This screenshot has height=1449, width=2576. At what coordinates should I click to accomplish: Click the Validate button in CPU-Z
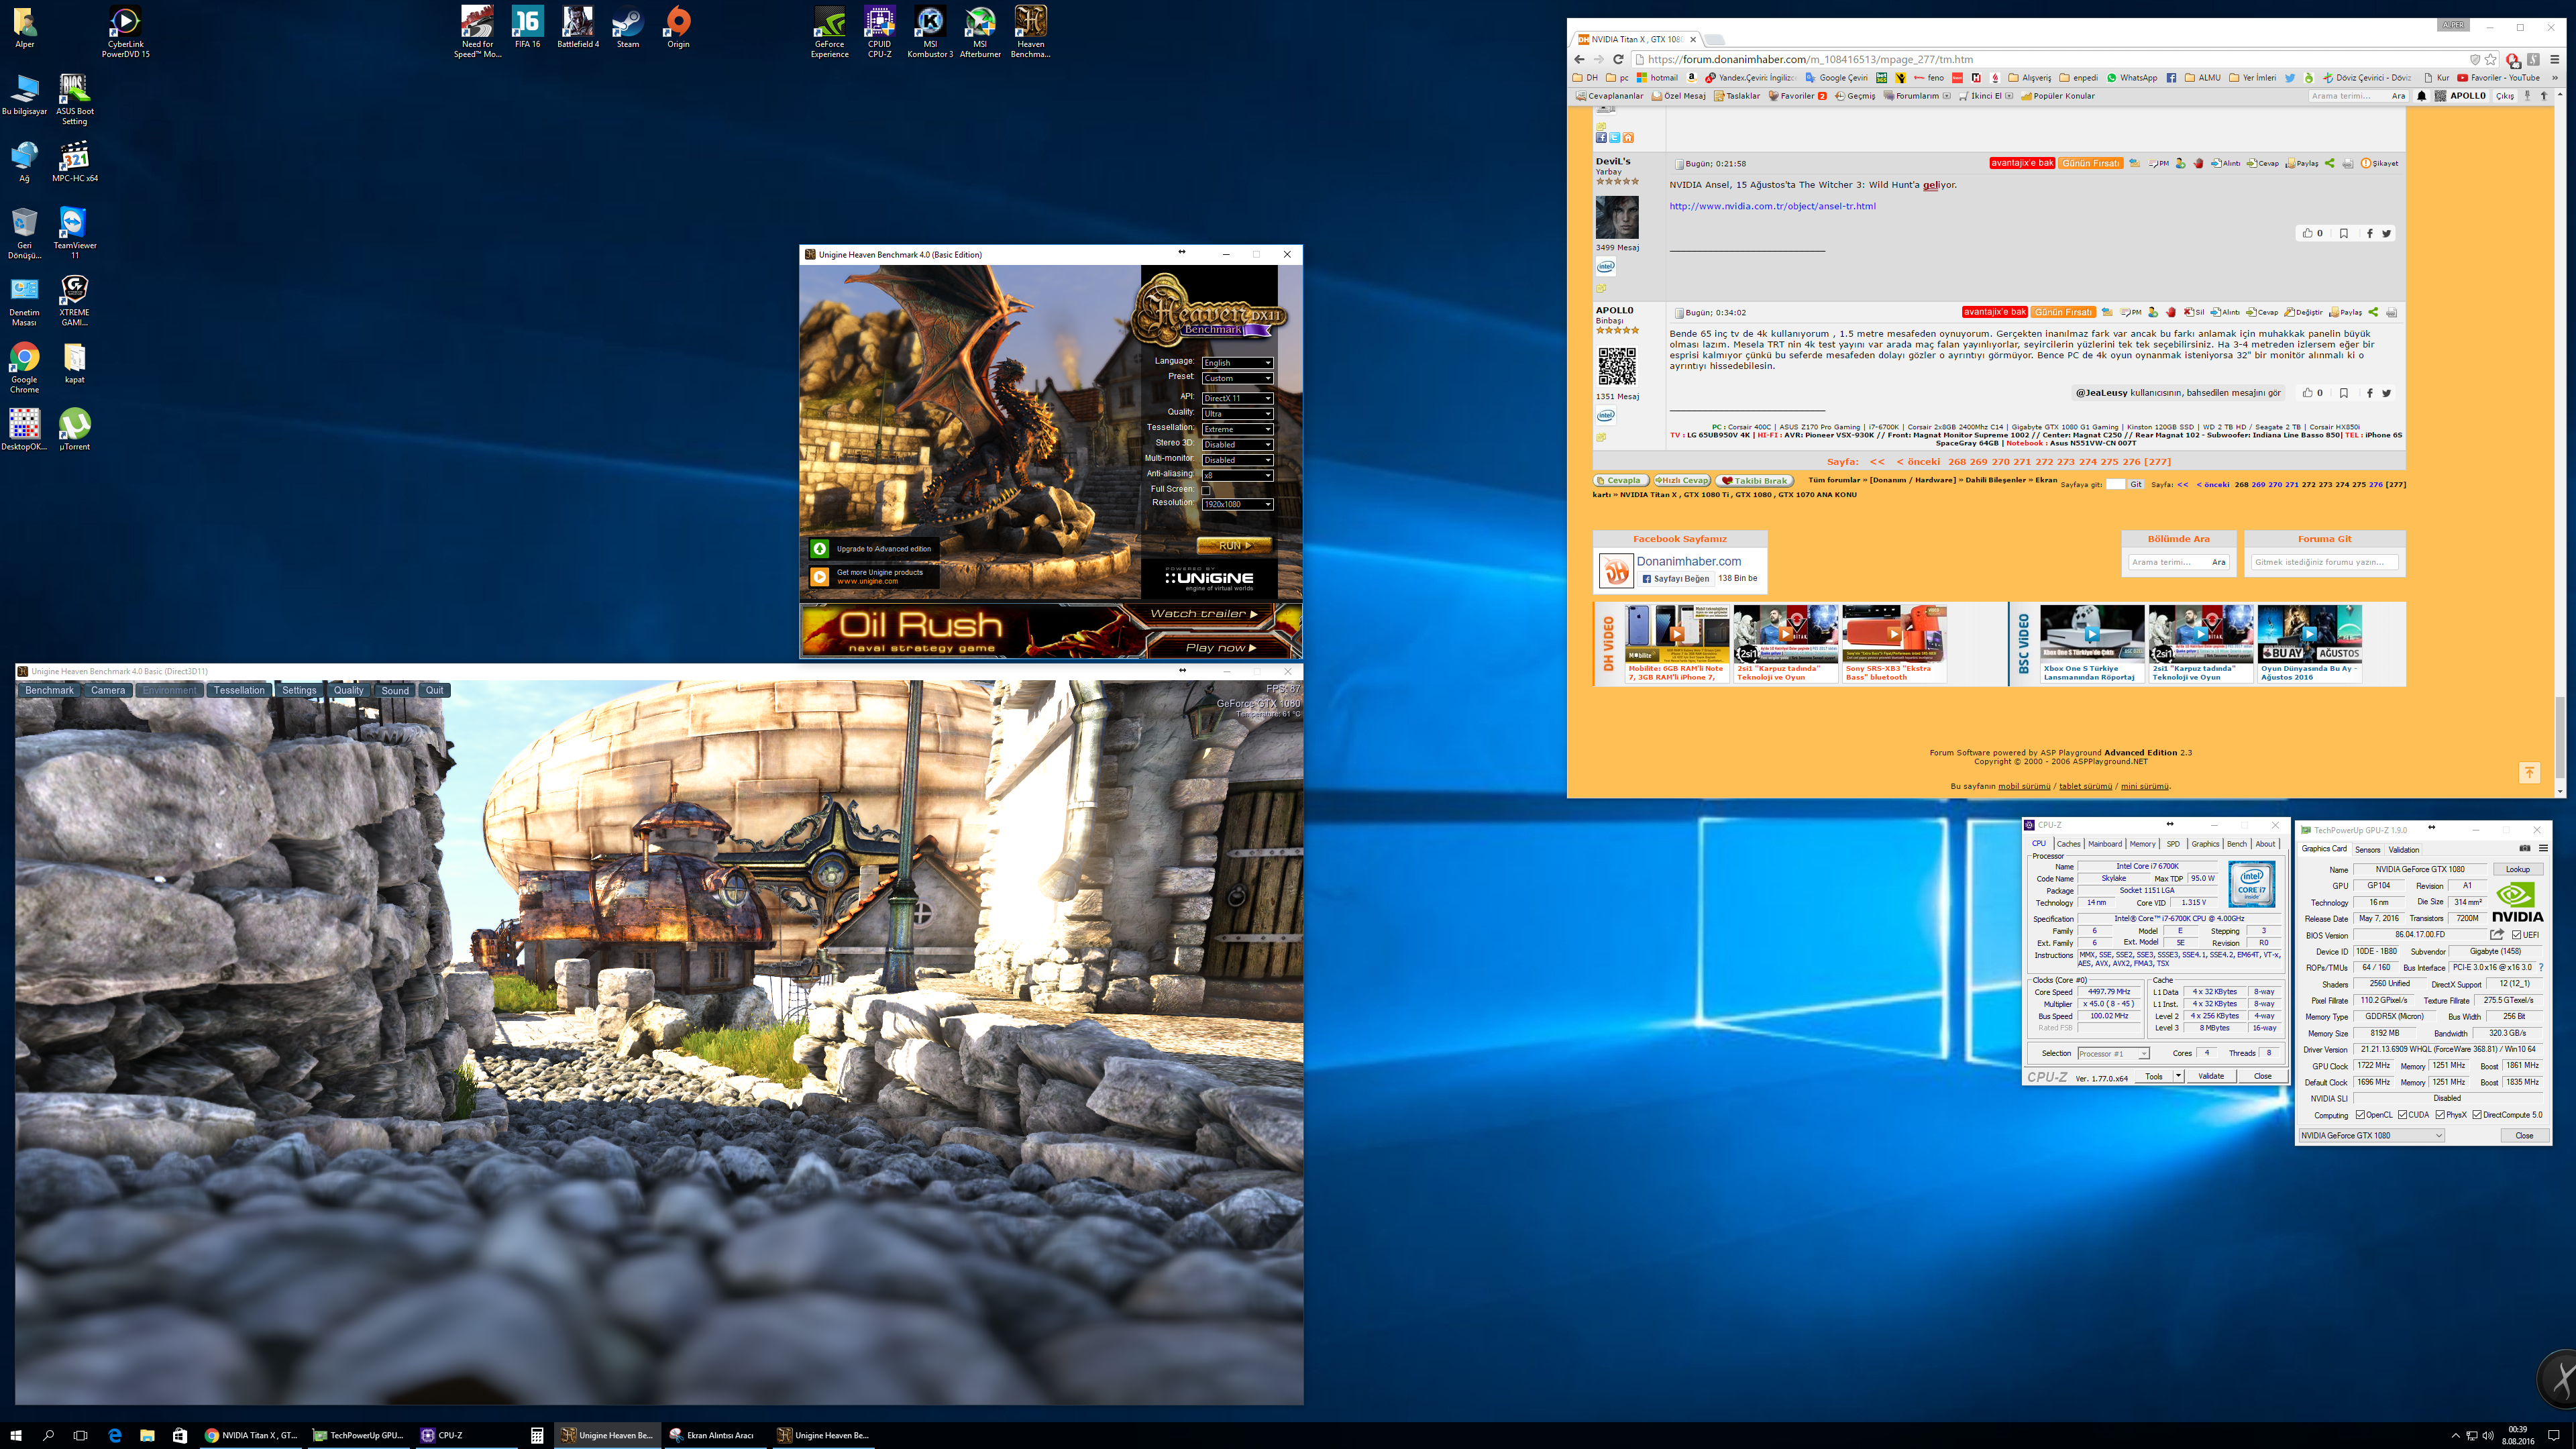(2211, 1076)
